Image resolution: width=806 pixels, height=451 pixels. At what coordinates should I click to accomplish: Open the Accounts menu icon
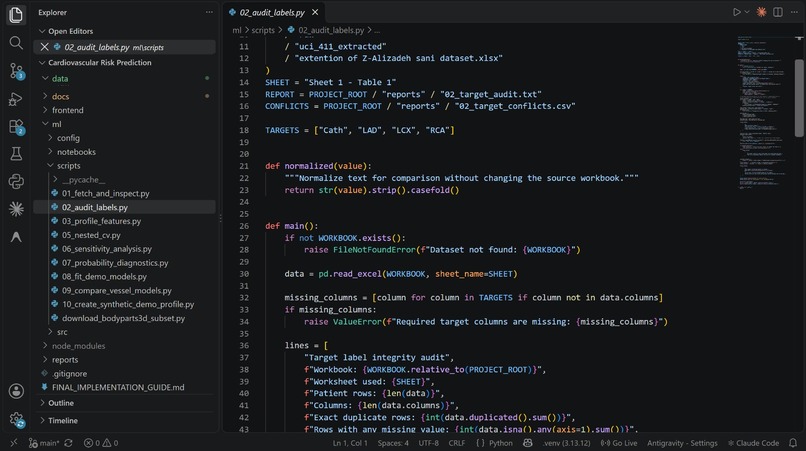point(16,391)
